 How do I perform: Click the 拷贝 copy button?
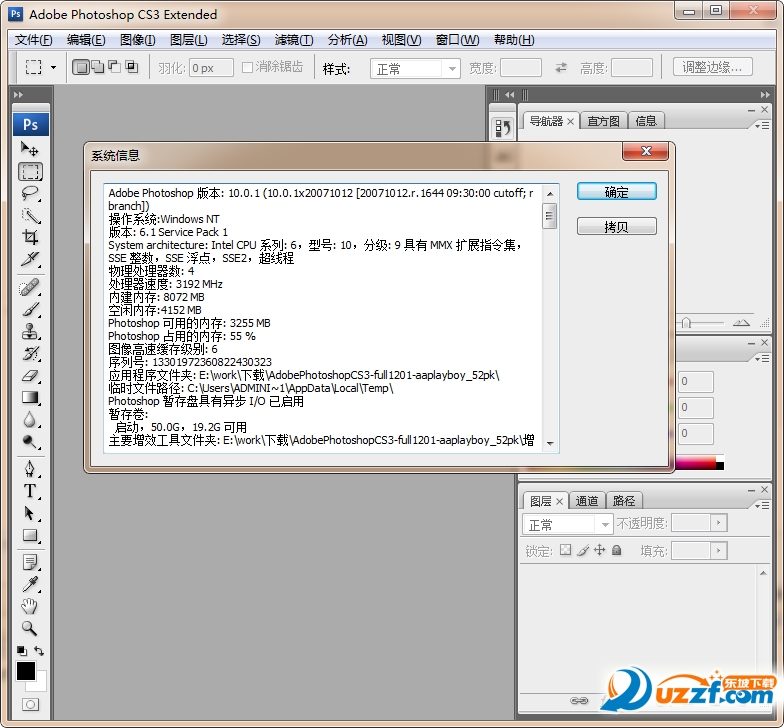tap(616, 226)
